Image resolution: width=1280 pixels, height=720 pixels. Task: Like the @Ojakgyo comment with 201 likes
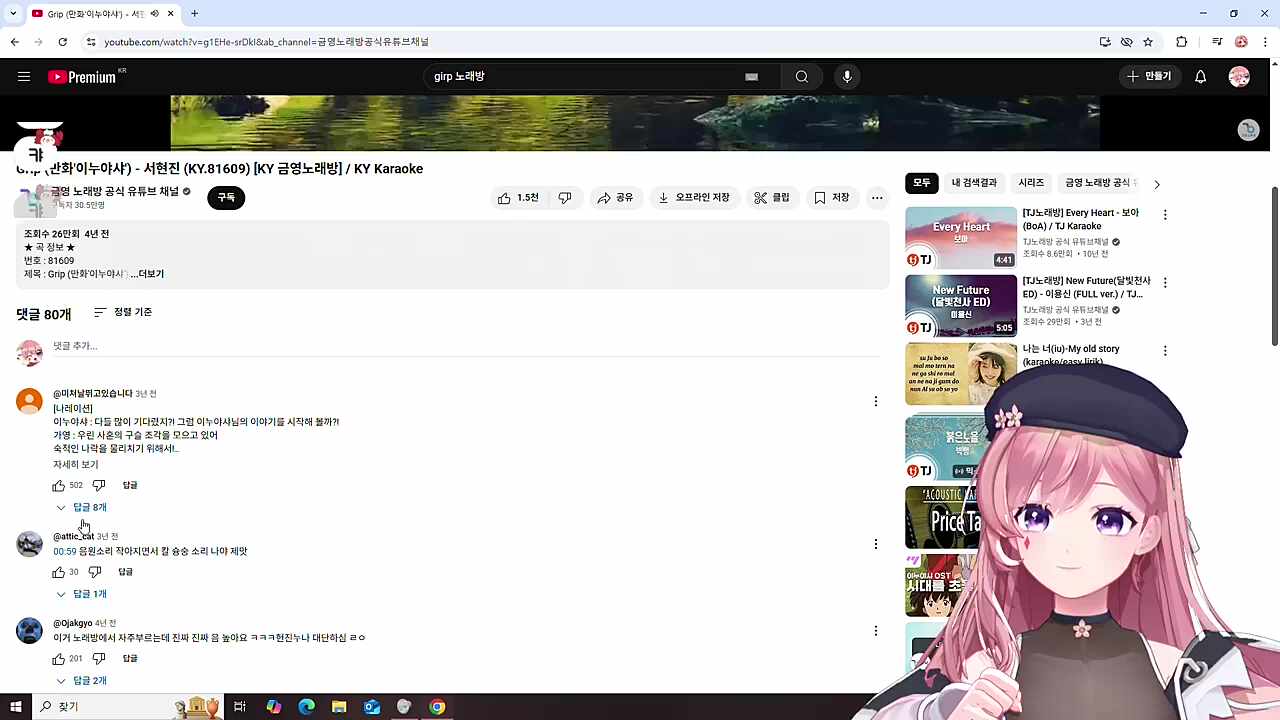[58, 659]
